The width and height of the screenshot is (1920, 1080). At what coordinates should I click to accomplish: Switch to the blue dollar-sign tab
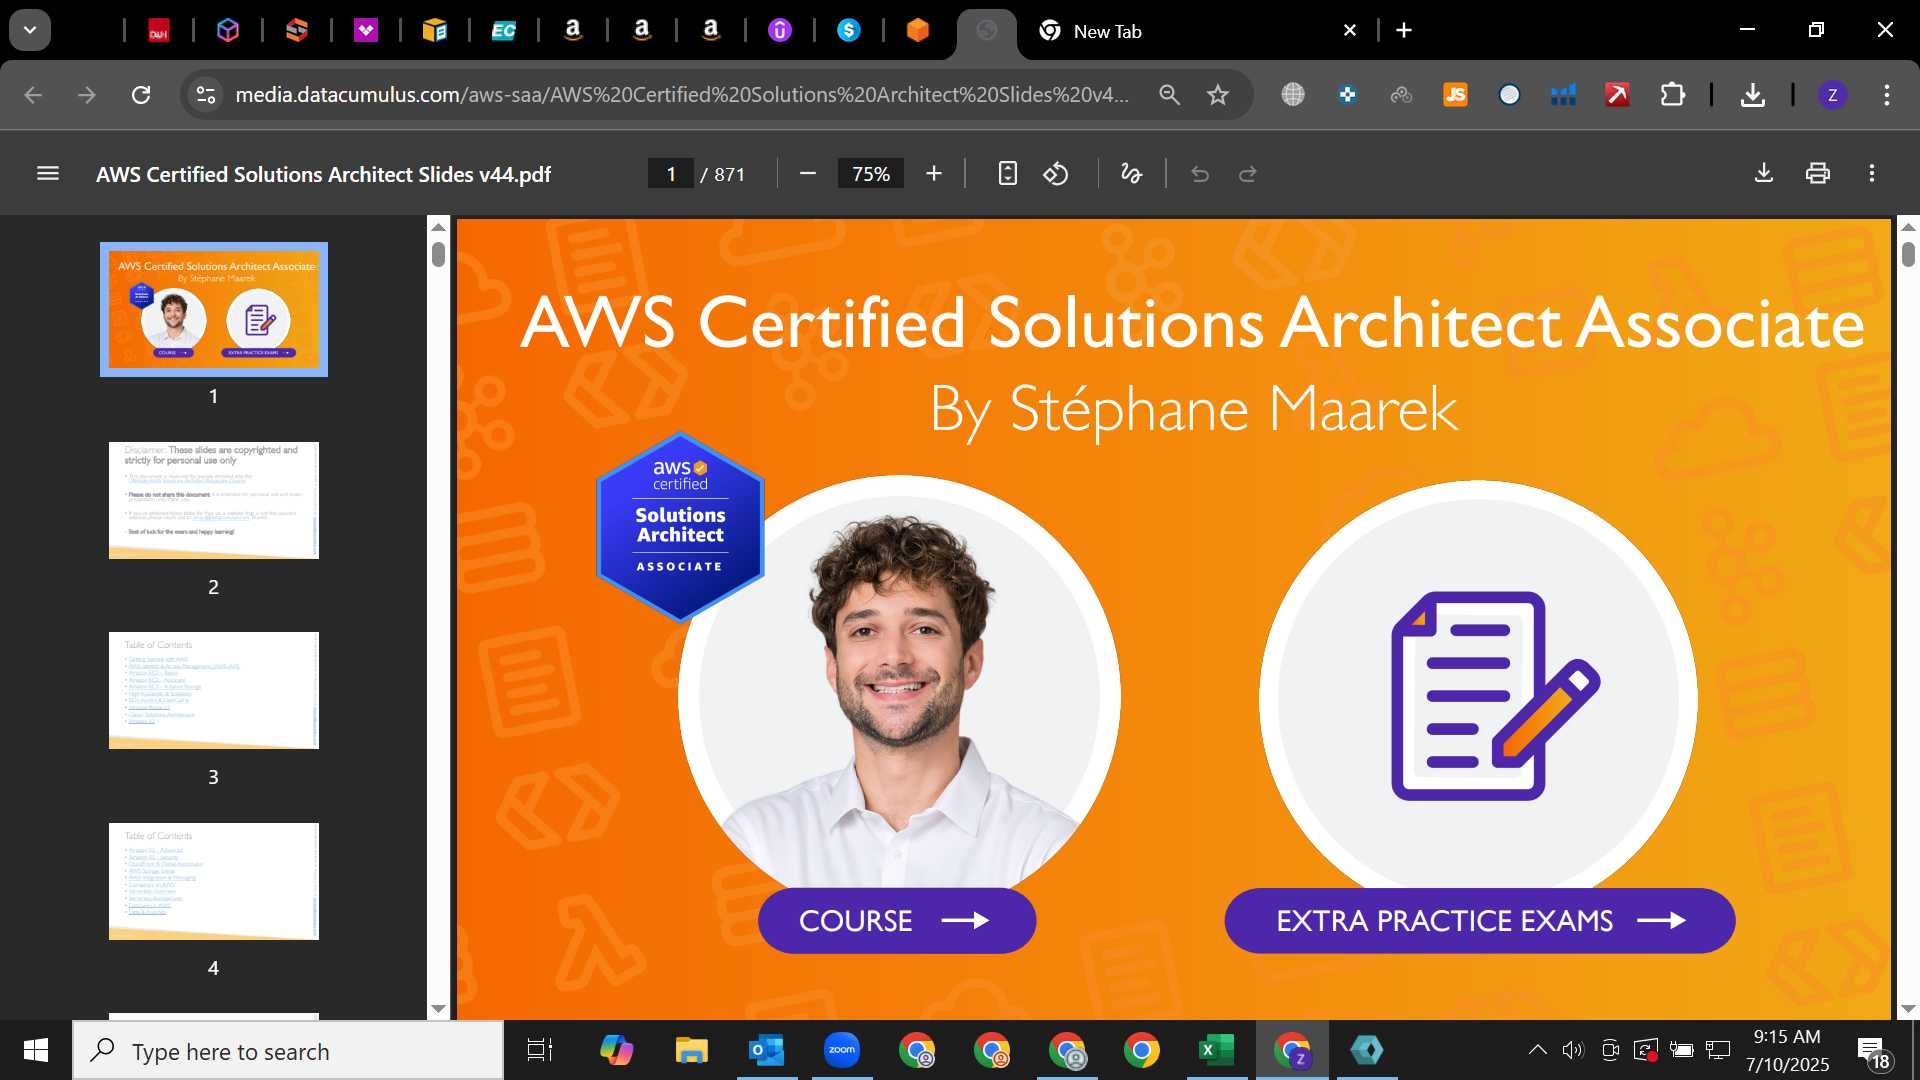tap(849, 31)
